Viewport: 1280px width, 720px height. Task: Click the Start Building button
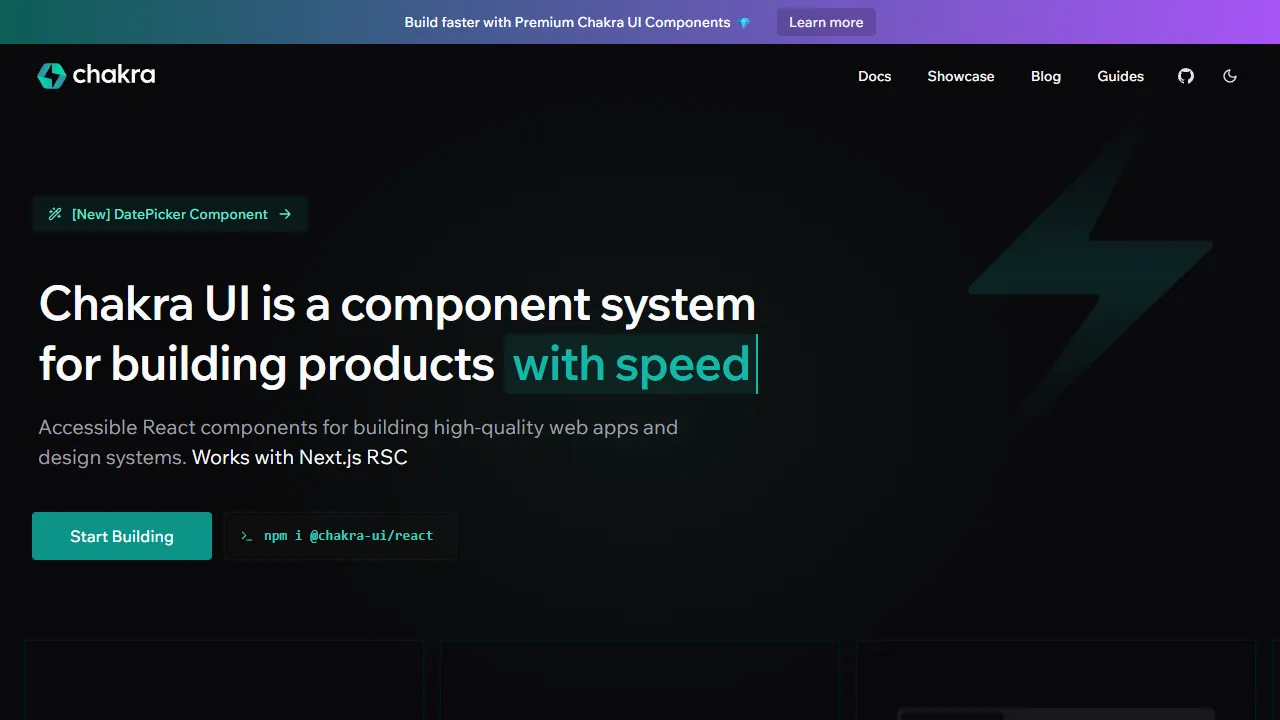pyautogui.click(x=122, y=536)
